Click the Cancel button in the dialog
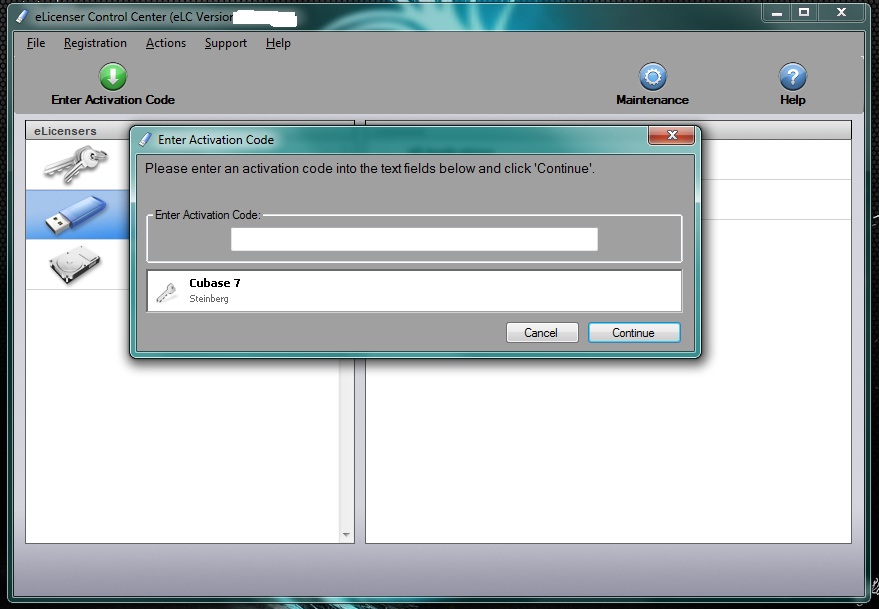Viewport: 879px width, 609px height. tap(542, 333)
